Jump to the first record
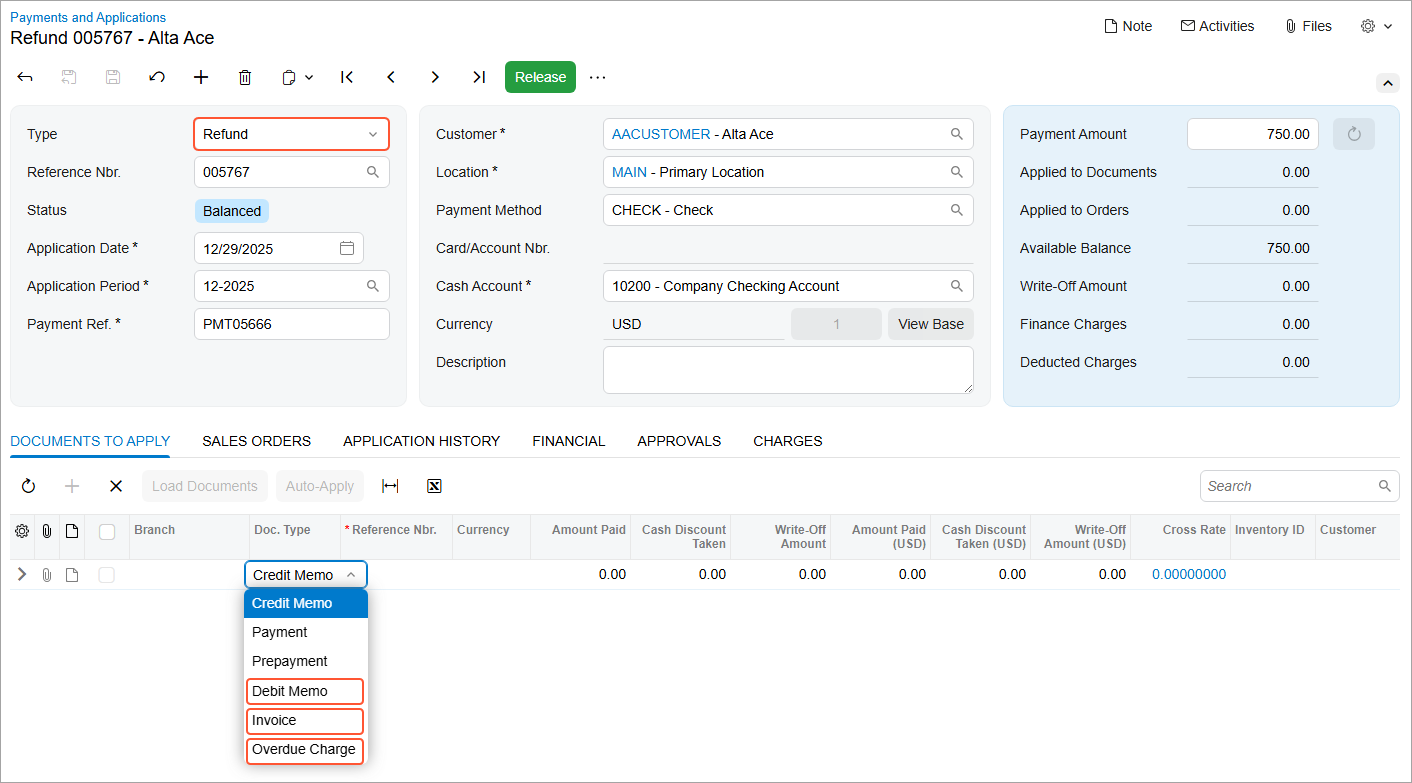Image resolution: width=1412 pixels, height=783 pixels. coord(347,77)
